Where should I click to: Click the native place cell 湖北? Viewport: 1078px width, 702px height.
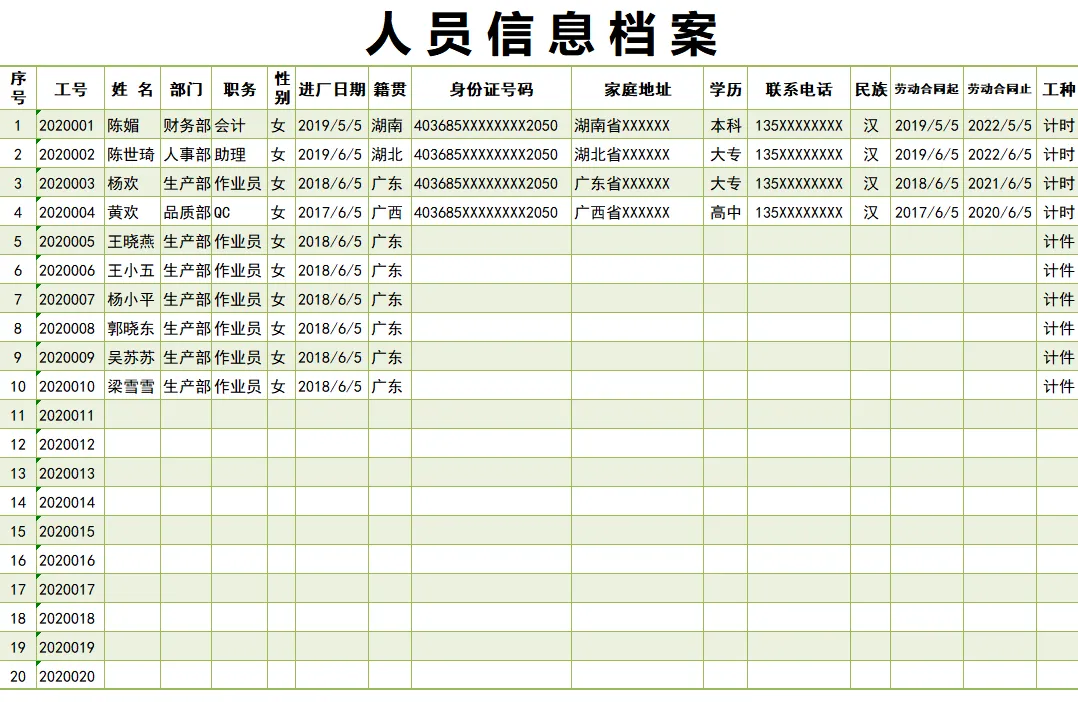point(390,154)
